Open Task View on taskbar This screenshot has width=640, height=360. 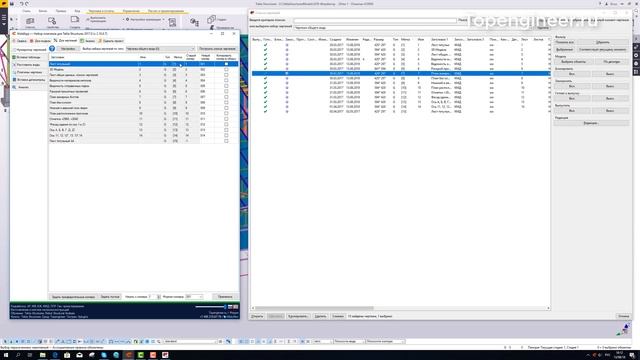[x=30, y=355]
